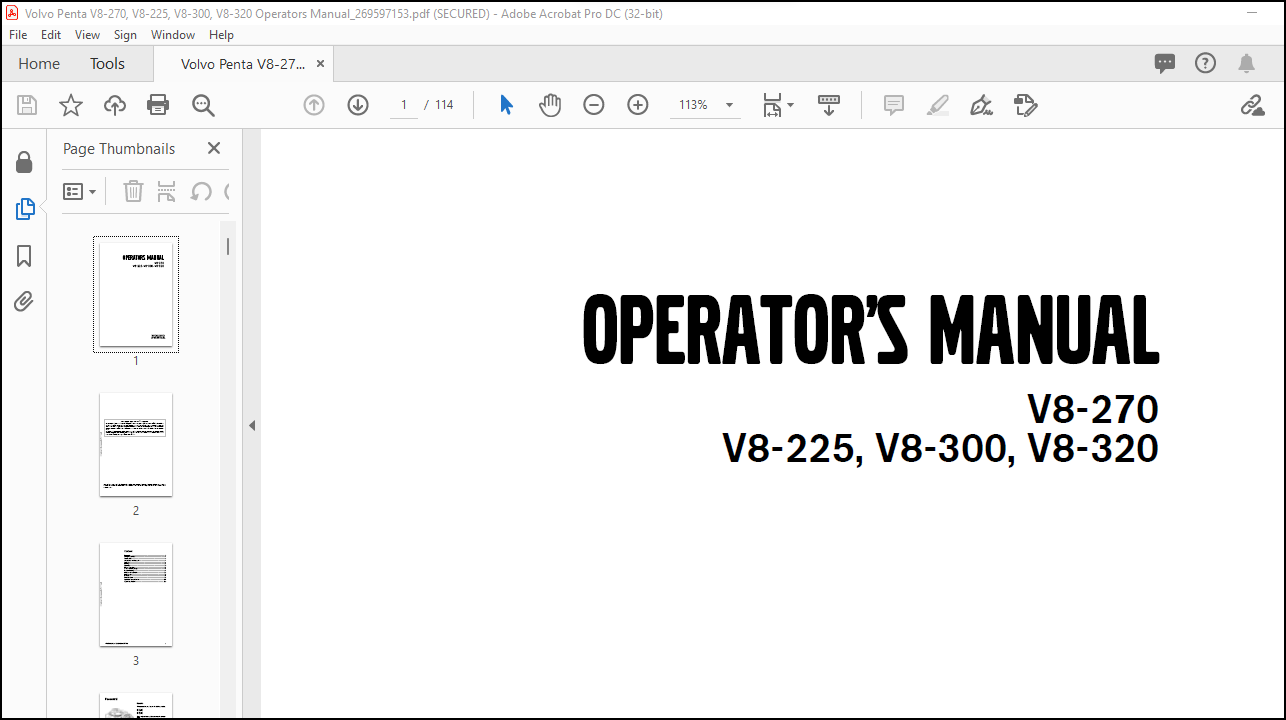This screenshot has height=720, width=1286.
Task: Open the Window menu
Action: click(x=173, y=34)
